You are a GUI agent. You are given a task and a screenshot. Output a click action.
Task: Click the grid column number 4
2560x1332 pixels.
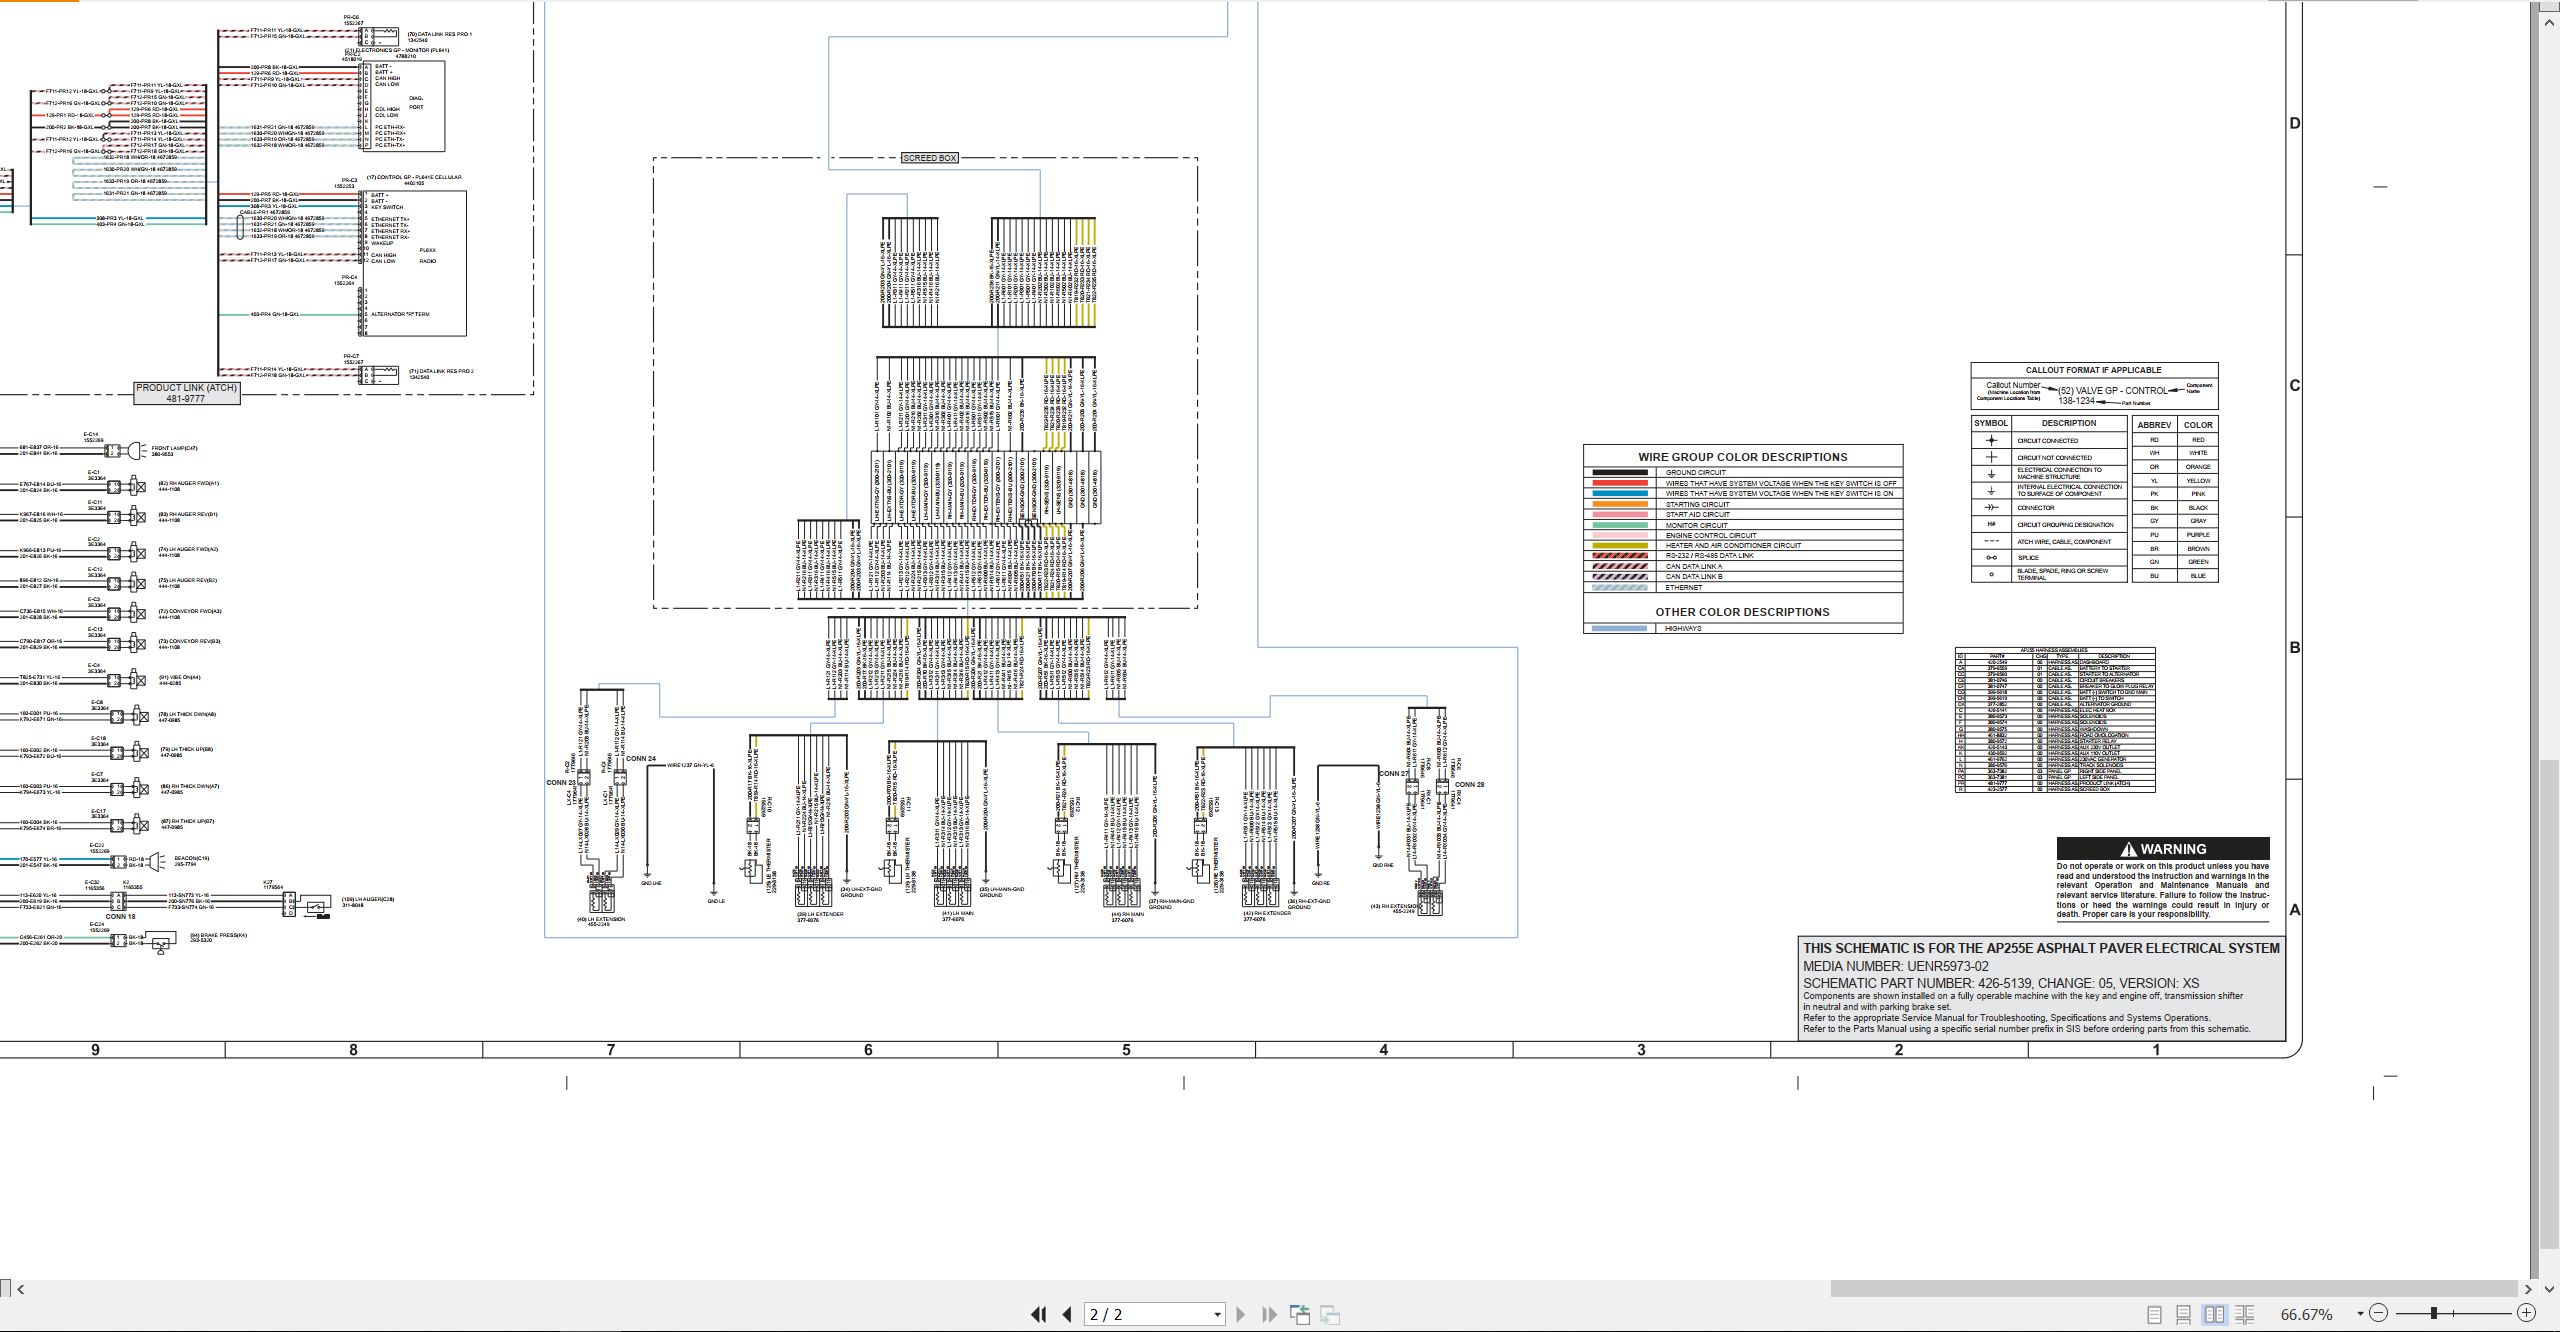click(x=1384, y=1050)
